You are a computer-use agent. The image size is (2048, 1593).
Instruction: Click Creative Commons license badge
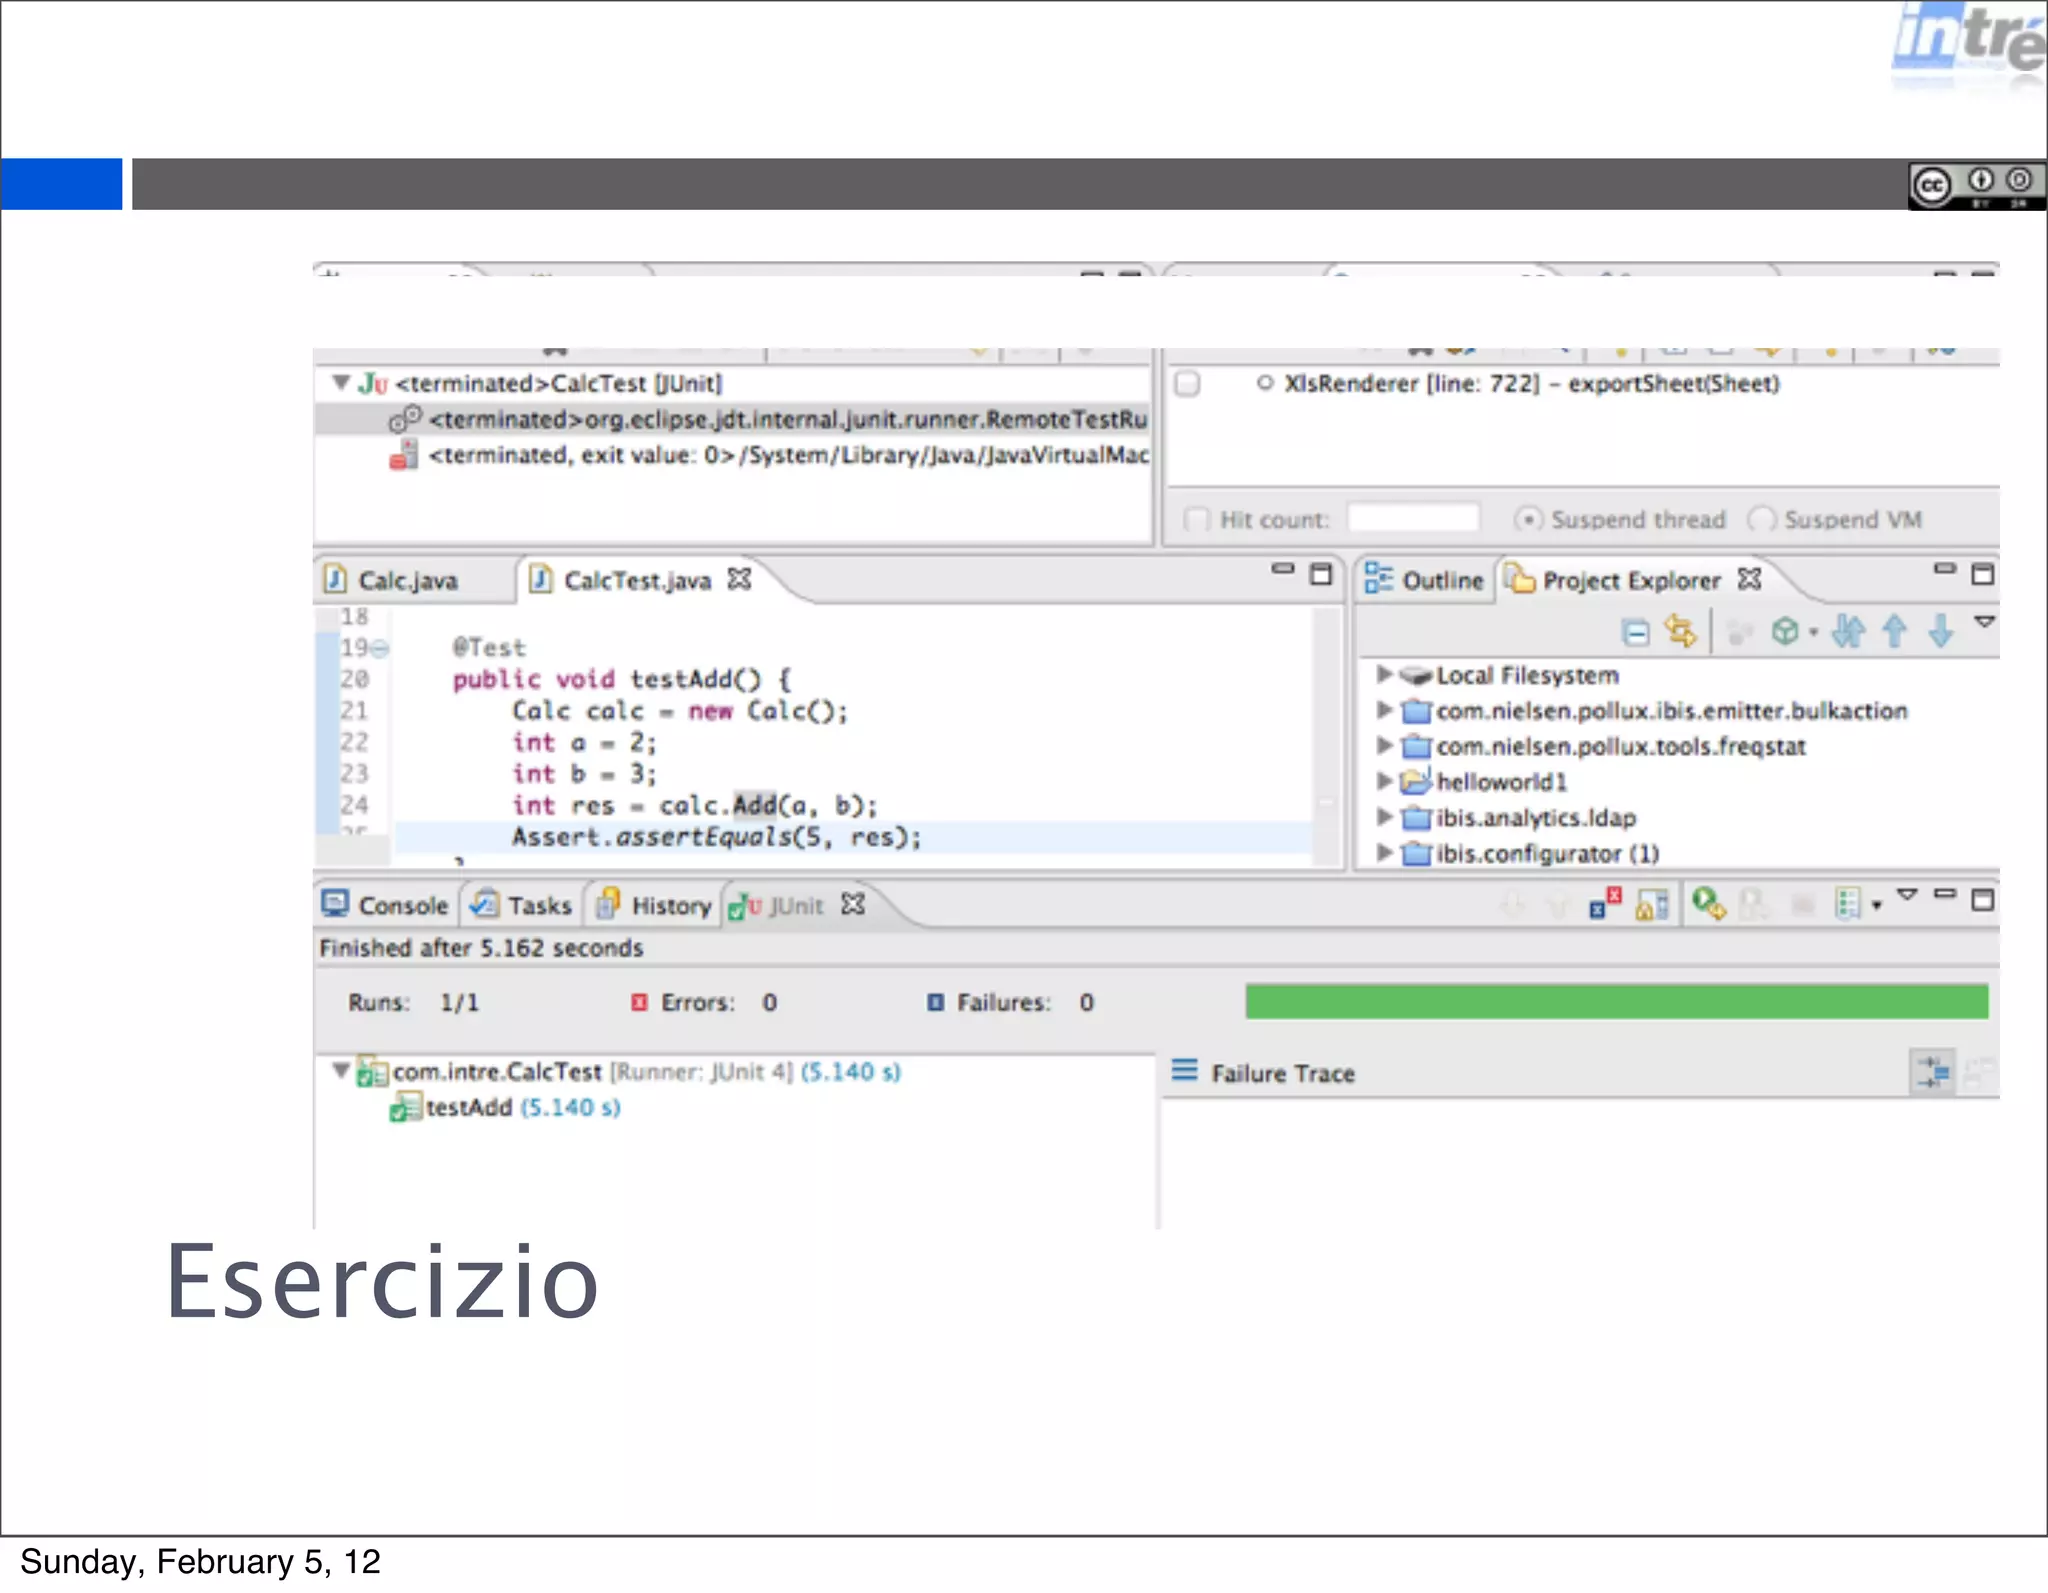1976,186
